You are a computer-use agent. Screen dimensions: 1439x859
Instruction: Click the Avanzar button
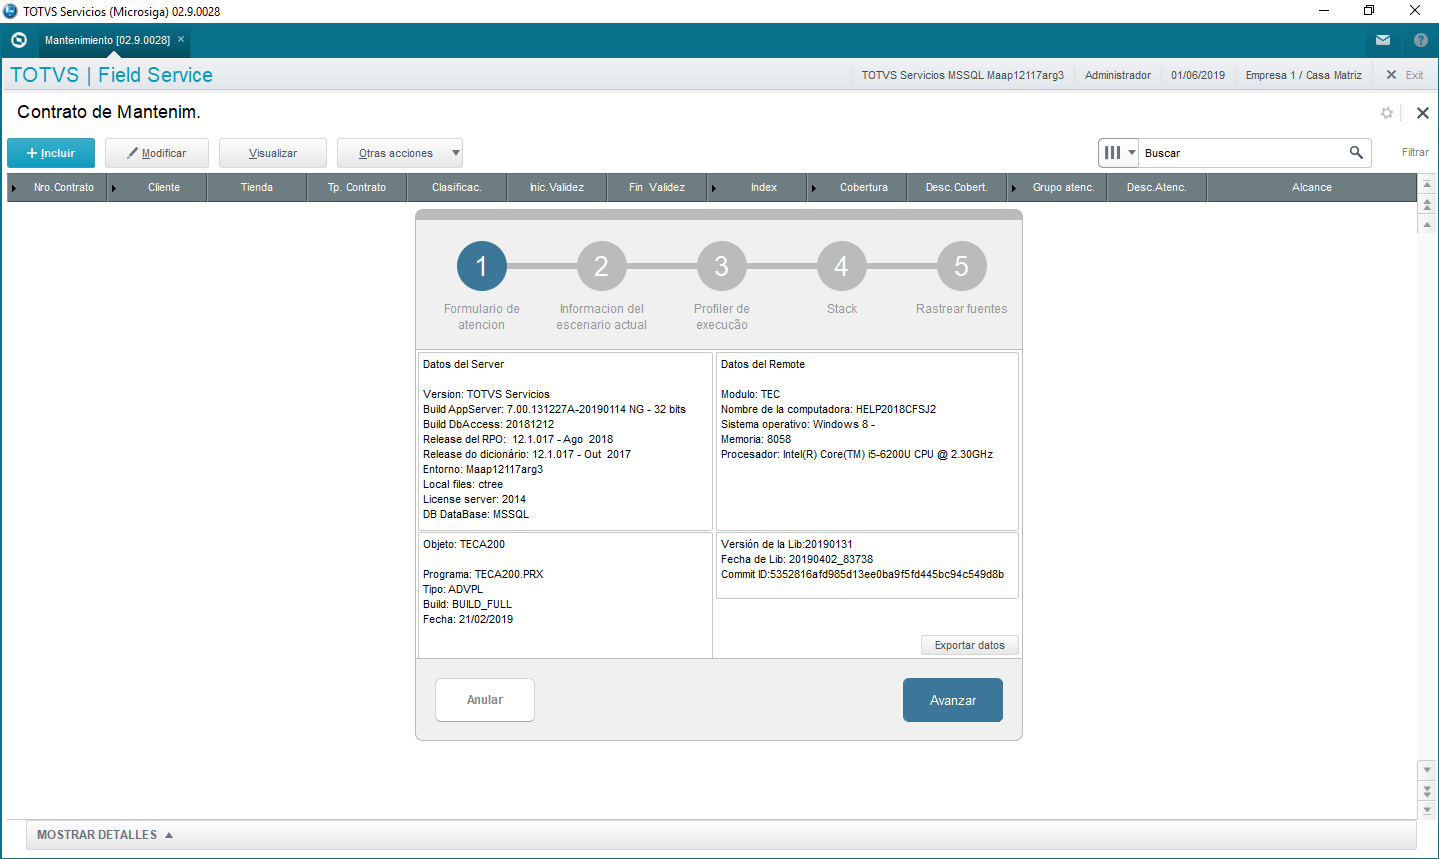(x=953, y=700)
